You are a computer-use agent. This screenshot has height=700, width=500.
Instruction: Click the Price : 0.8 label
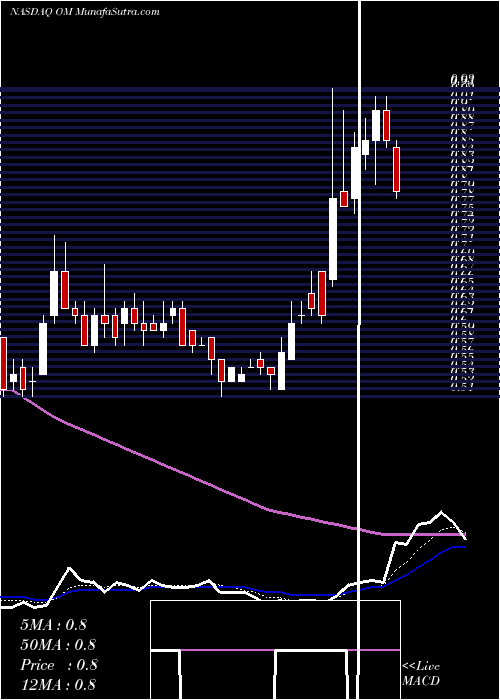[58, 665]
